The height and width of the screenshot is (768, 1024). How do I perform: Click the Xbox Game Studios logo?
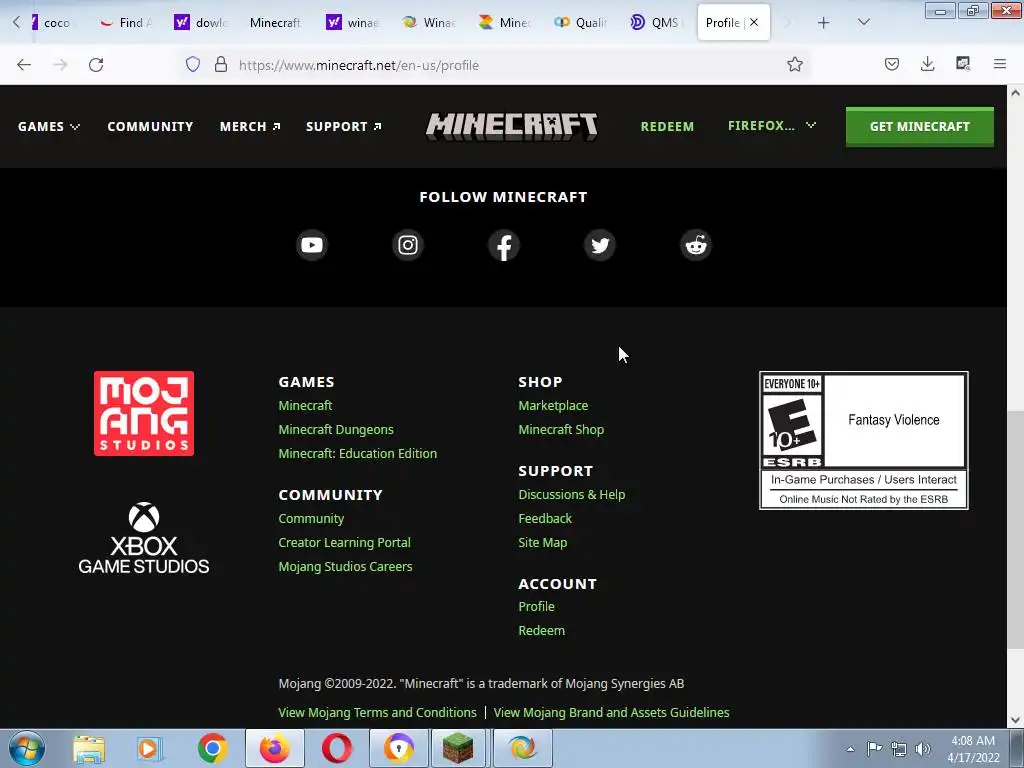[144, 538]
